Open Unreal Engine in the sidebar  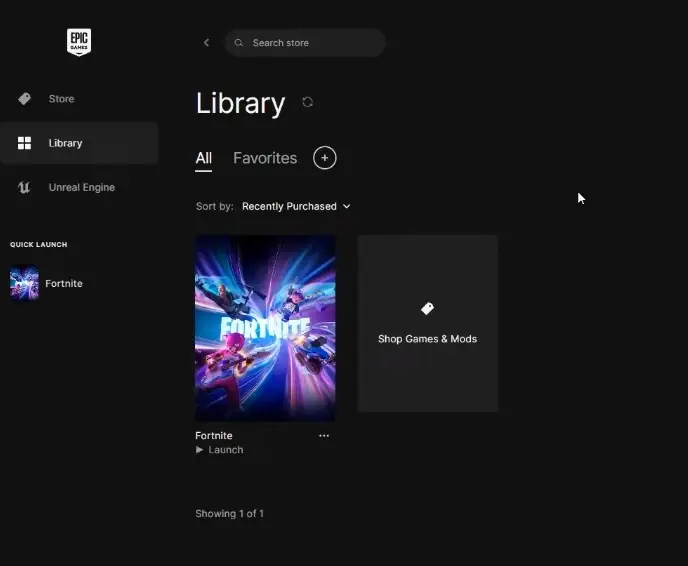coord(79,187)
